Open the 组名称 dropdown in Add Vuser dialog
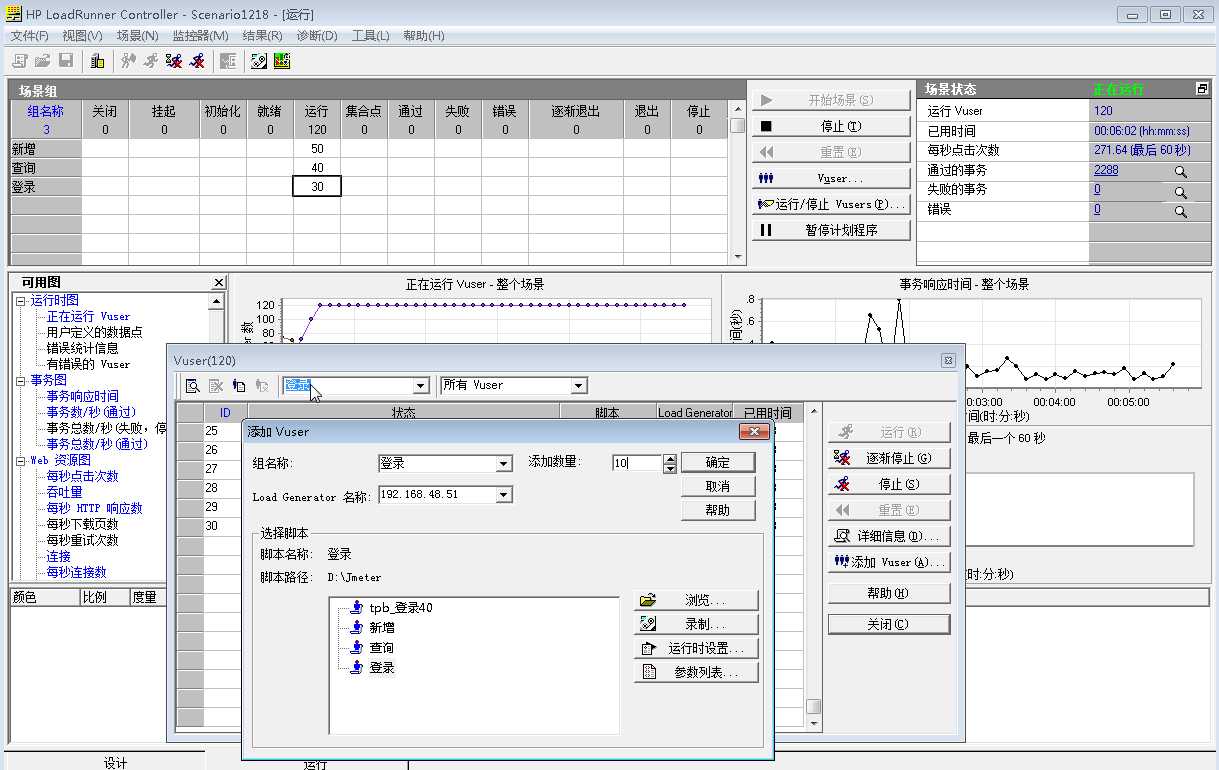The image size is (1219, 770). (x=504, y=464)
